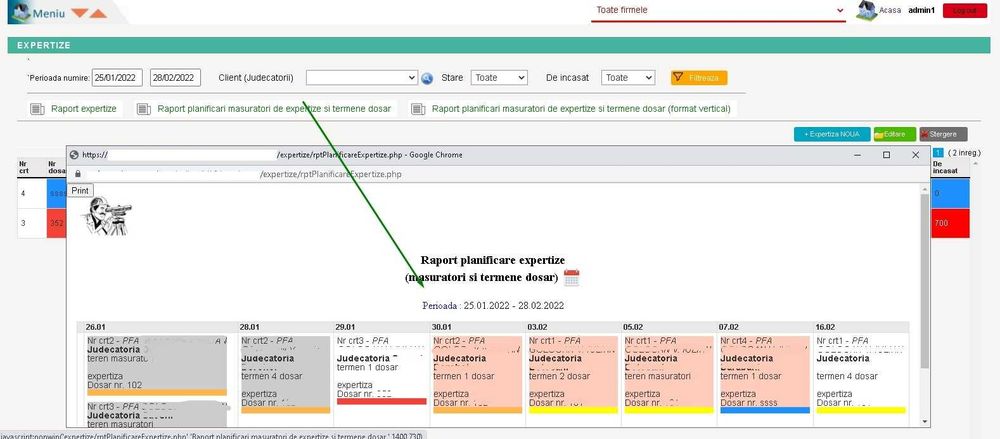Click the Log out button
1000x439 pixels.
pos(964,11)
